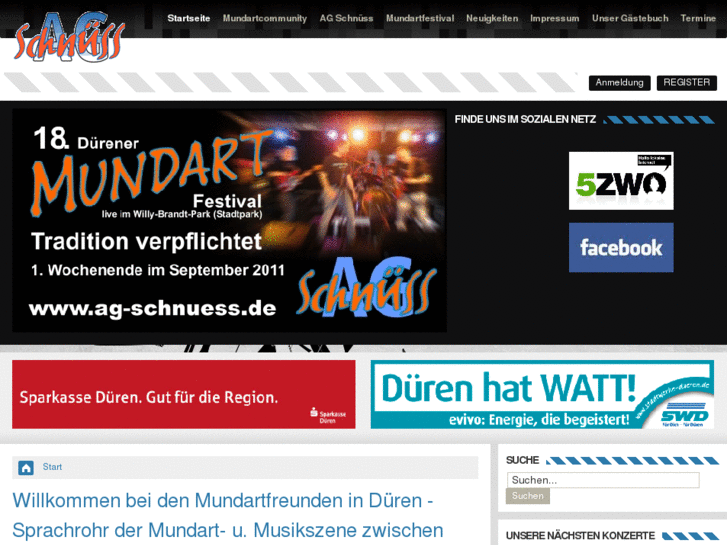Go to the Mundartcommunity menu item
Screen dimensions: 727x545
click(x=265, y=19)
